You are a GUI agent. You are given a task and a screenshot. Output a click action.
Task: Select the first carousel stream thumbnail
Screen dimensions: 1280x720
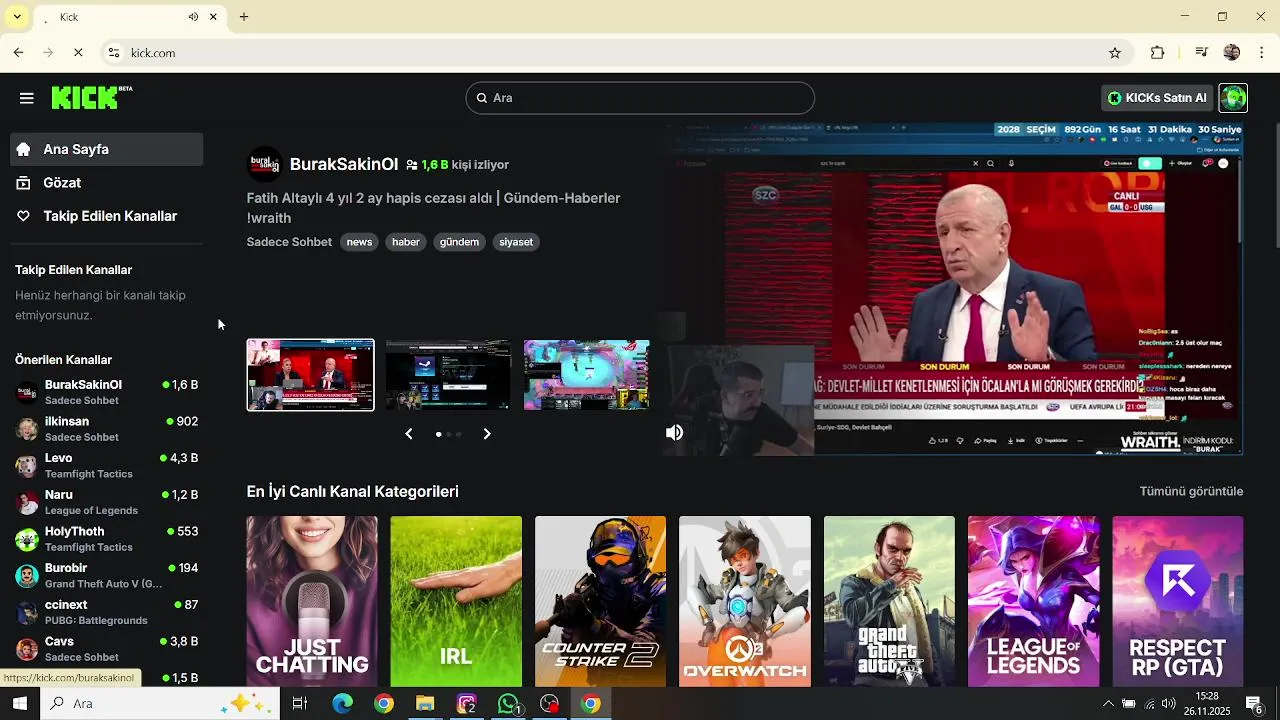pos(311,375)
